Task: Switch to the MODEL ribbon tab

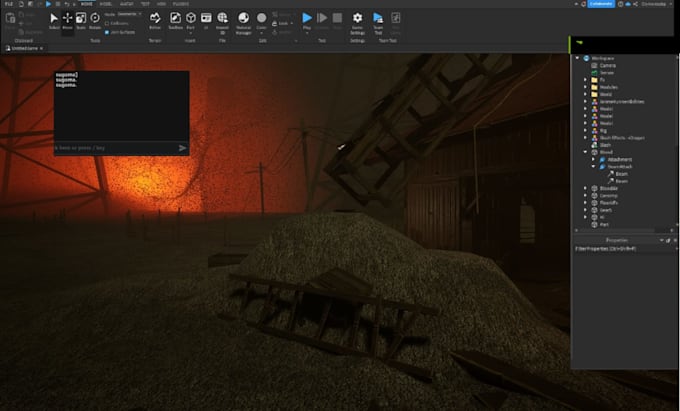Action: point(105,4)
